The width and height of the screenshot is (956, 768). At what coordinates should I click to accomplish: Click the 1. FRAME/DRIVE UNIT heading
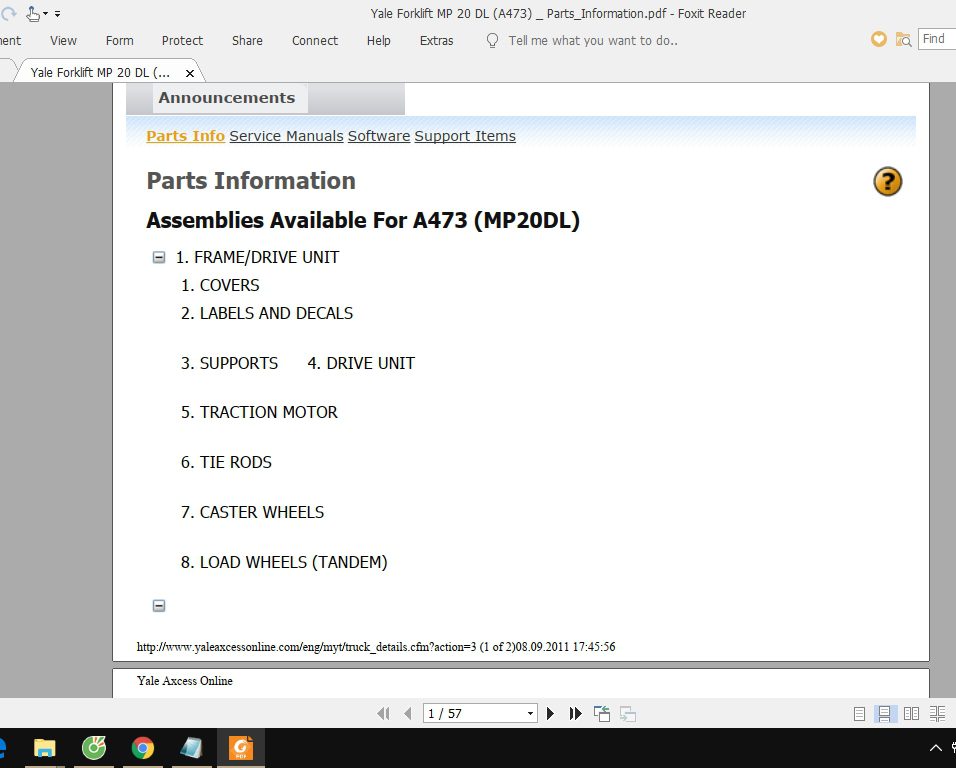[x=257, y=257]
